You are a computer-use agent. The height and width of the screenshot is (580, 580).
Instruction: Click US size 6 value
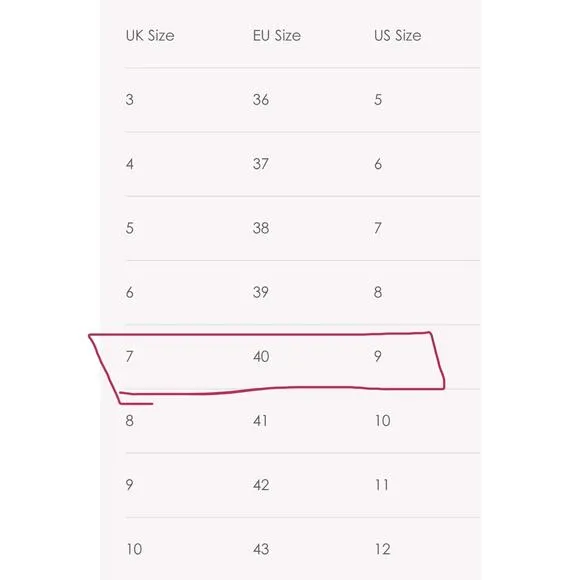[x=378, y=164]
